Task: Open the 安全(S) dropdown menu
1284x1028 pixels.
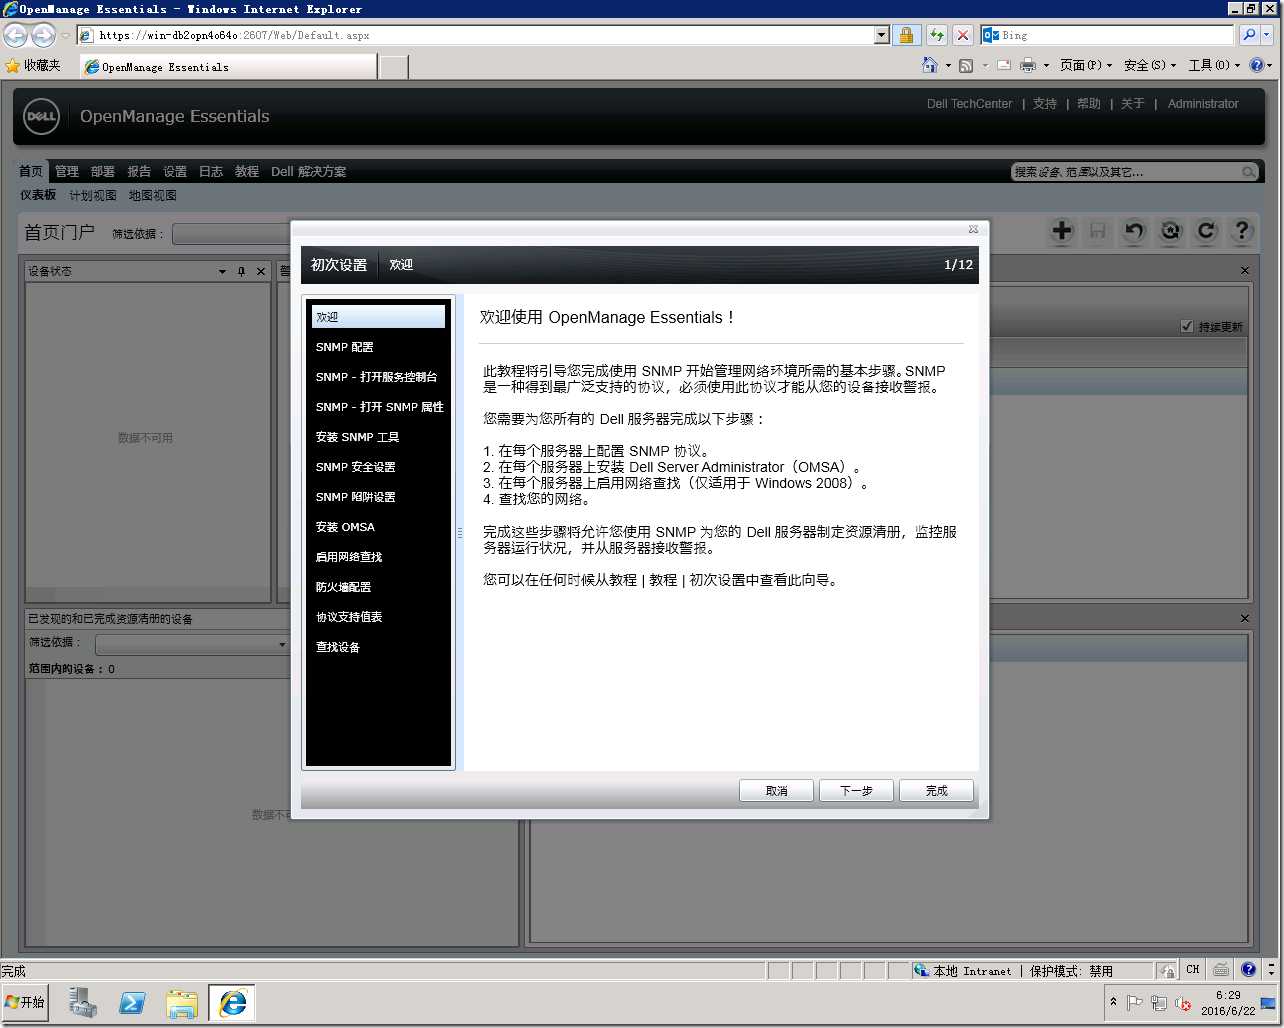Action: click(1150, 65)
